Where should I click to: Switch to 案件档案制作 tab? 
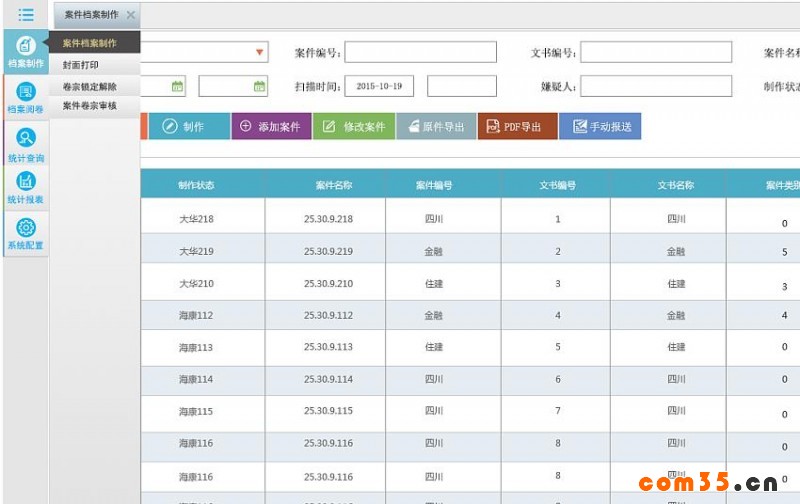[x=92, y=15]
